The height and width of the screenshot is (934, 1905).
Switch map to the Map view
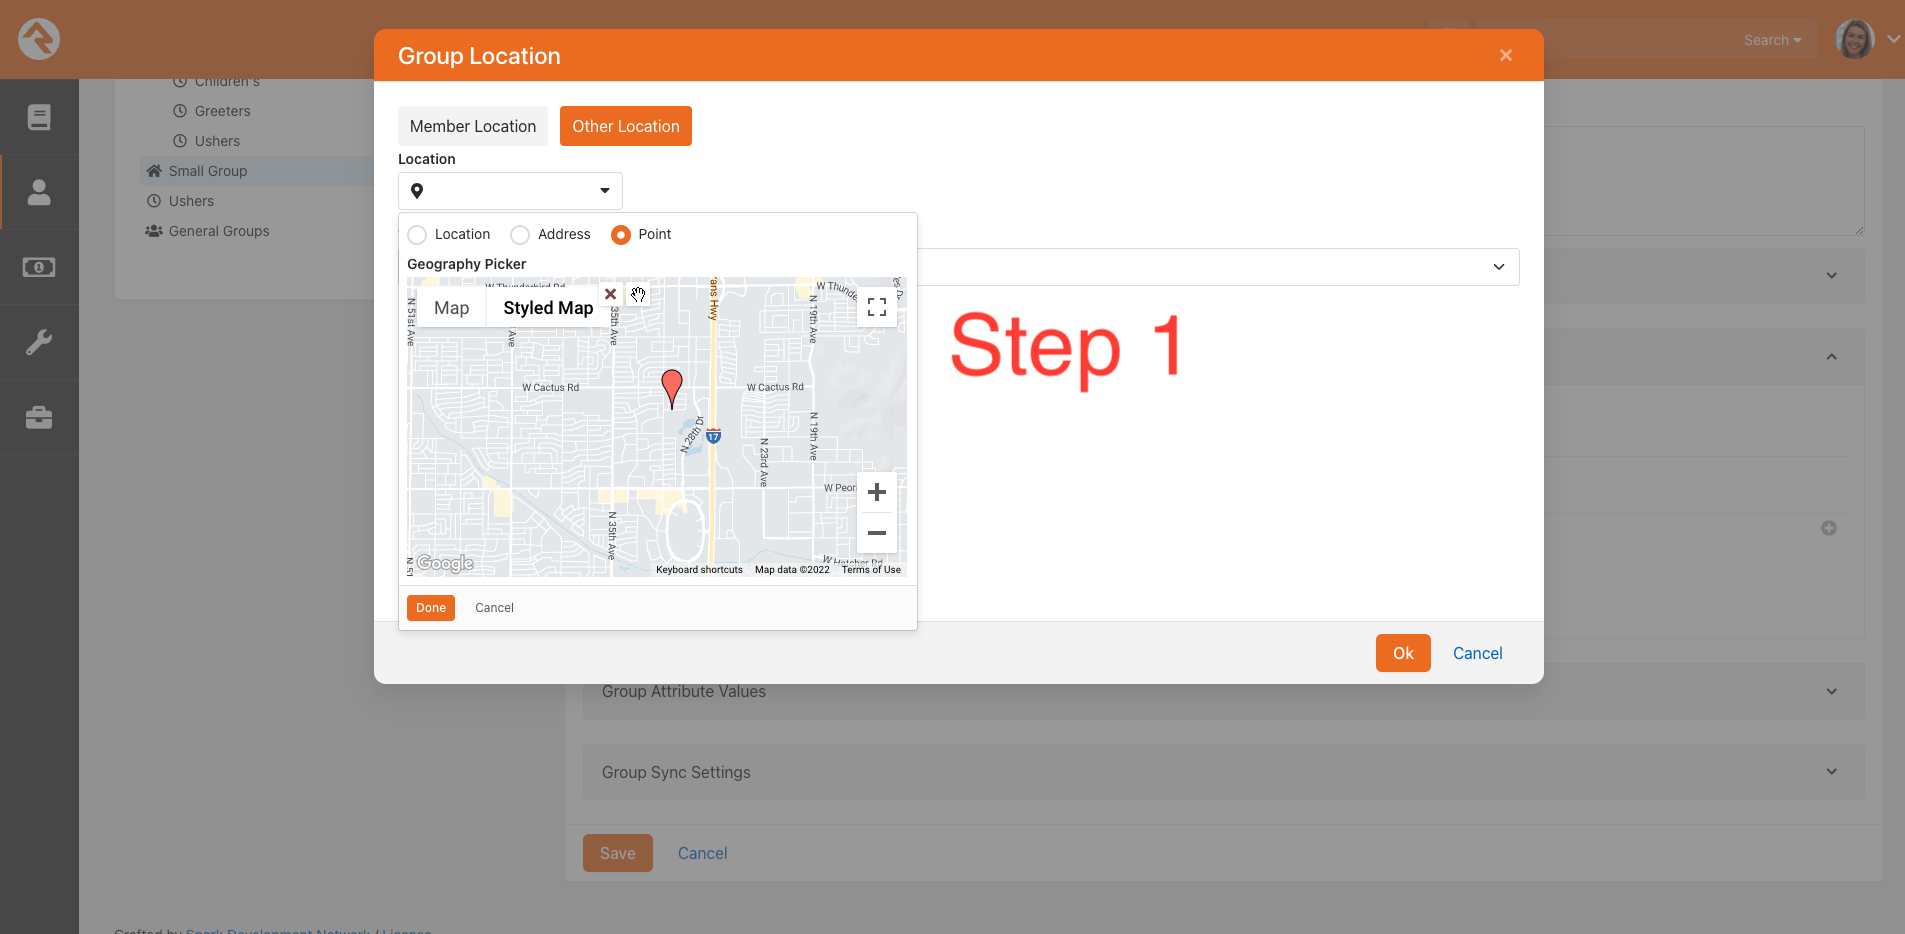(x=452, y=308)
